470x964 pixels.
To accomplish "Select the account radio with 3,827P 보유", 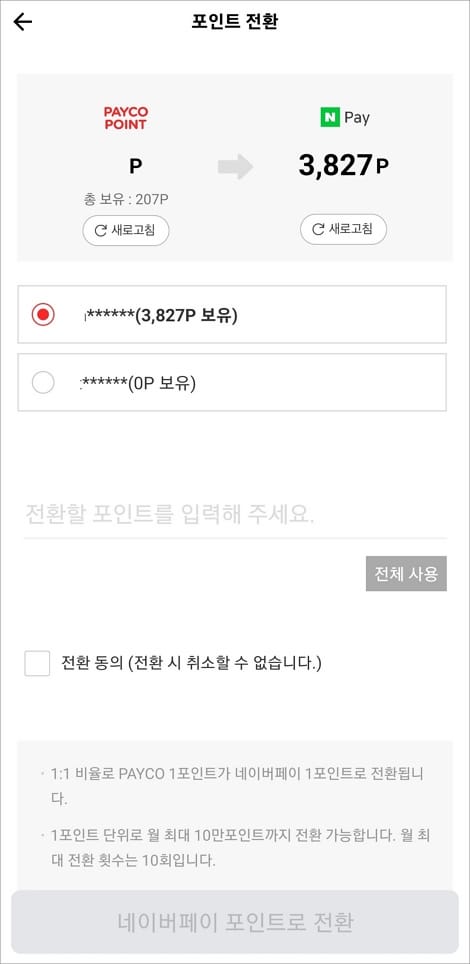I will click(x=43, y=315).
